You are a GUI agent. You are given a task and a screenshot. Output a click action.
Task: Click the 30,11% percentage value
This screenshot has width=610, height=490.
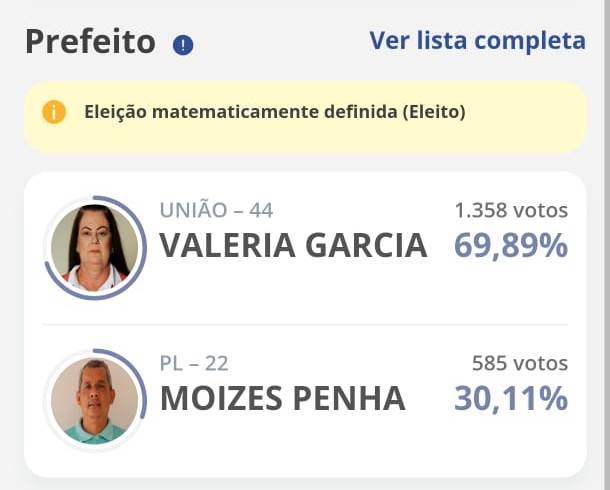pos(511,398)
